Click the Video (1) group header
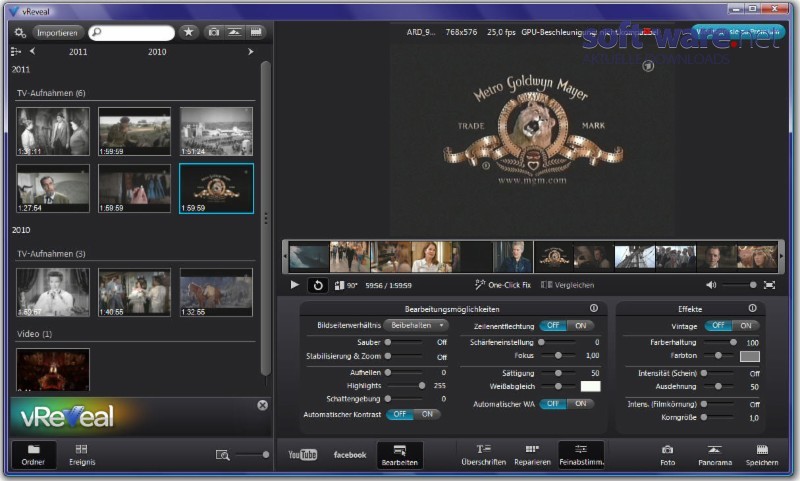The image size is (800, 481). click(x=34, y=334)
